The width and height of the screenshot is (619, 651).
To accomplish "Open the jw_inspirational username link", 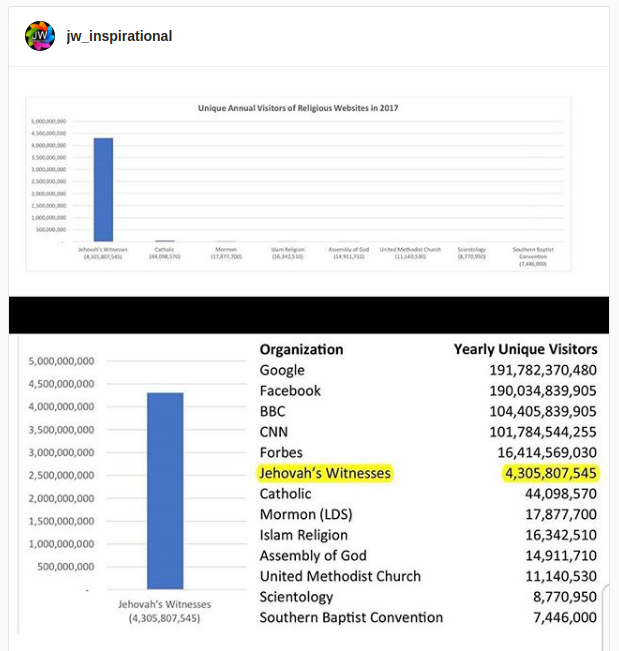I will [x=119, y=36].
